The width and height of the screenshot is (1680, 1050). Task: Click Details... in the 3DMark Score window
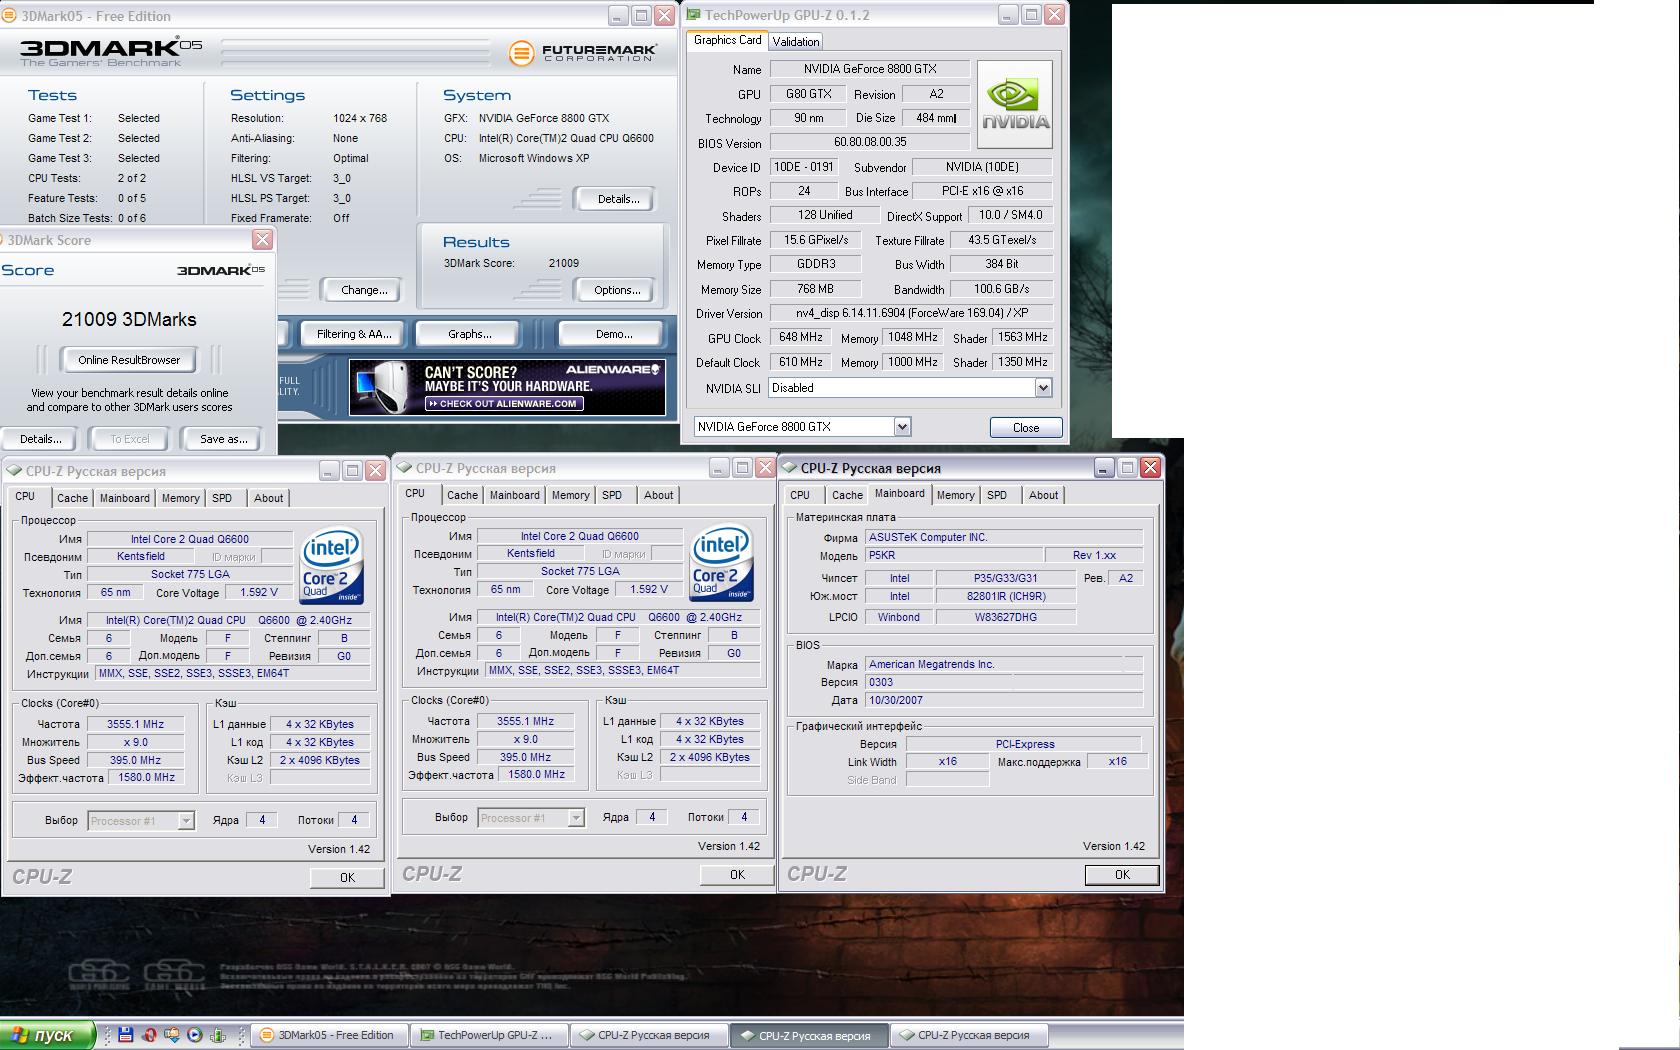(x=40, y=439)
